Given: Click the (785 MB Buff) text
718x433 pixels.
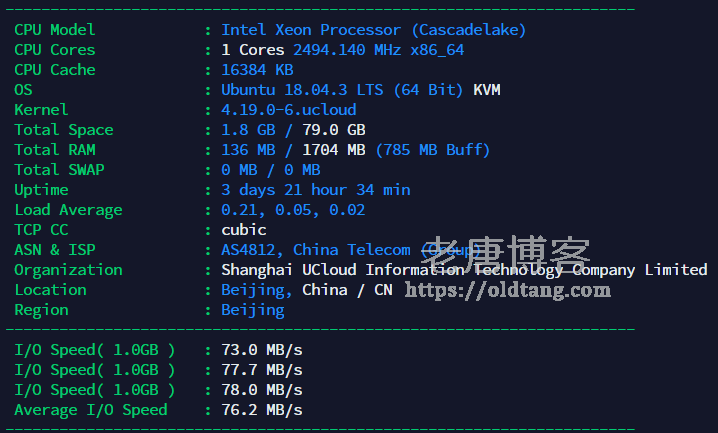Looking at the screenshot, I should [433, 150].
